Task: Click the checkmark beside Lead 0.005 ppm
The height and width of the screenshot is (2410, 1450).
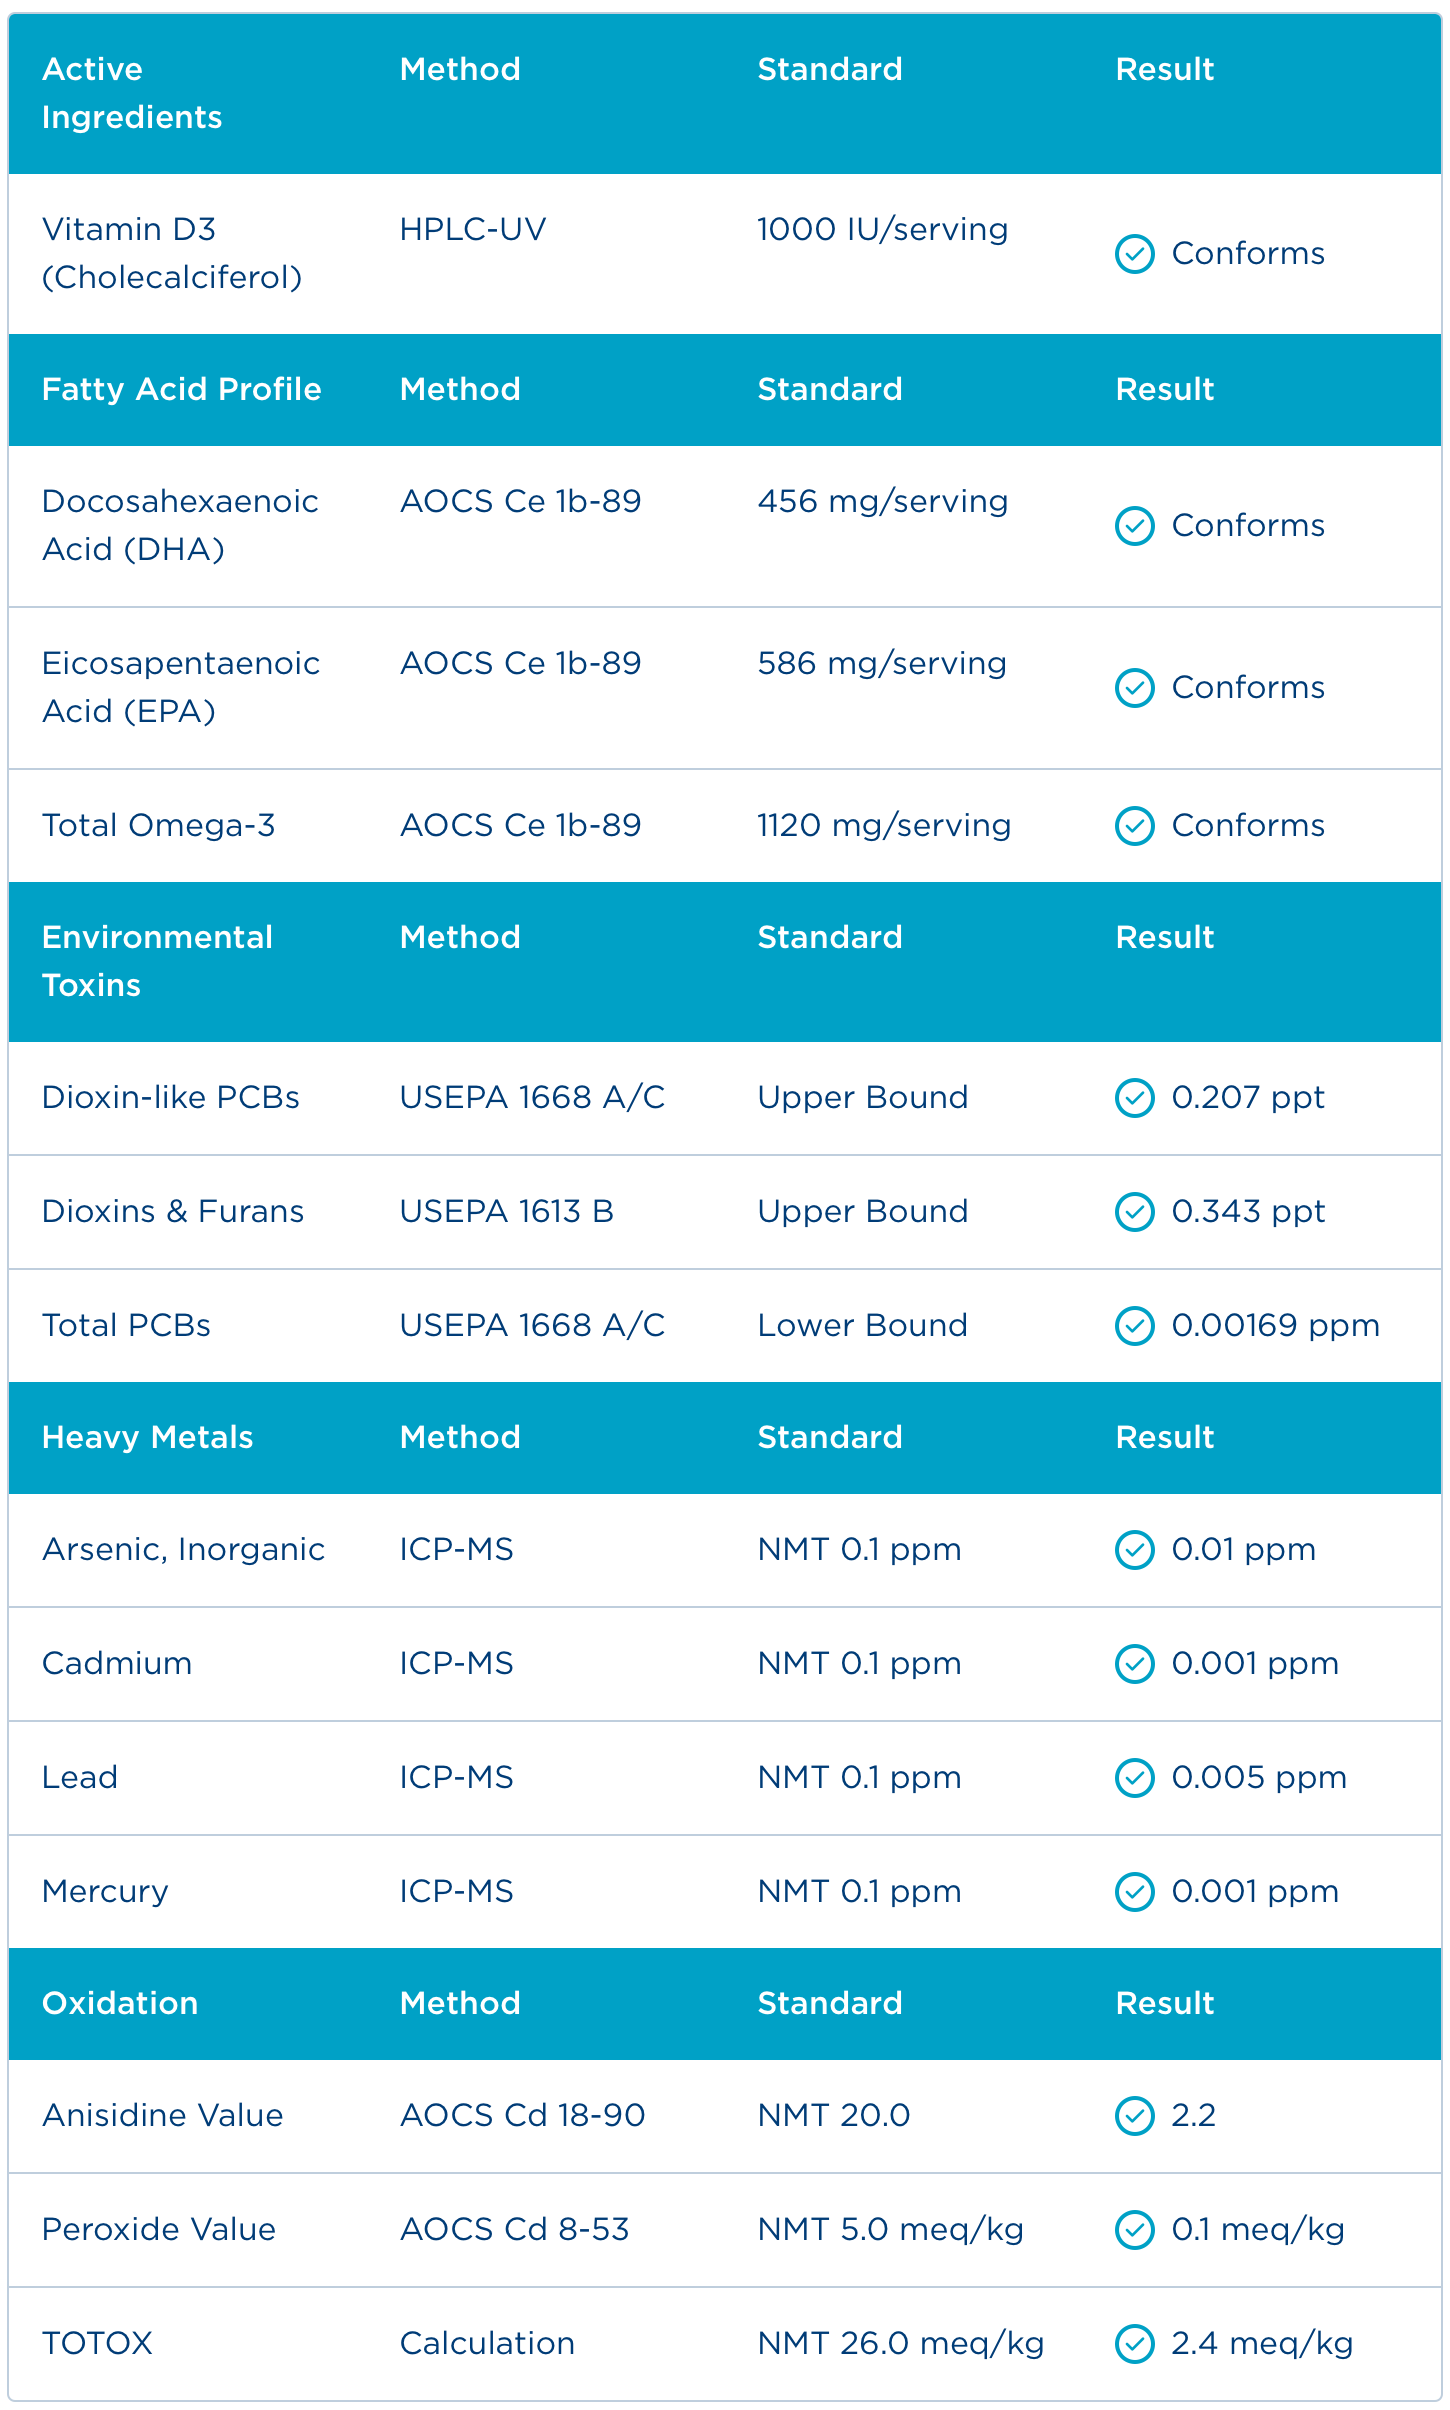Action: pyautogui.click(x=1134, y=1778)
